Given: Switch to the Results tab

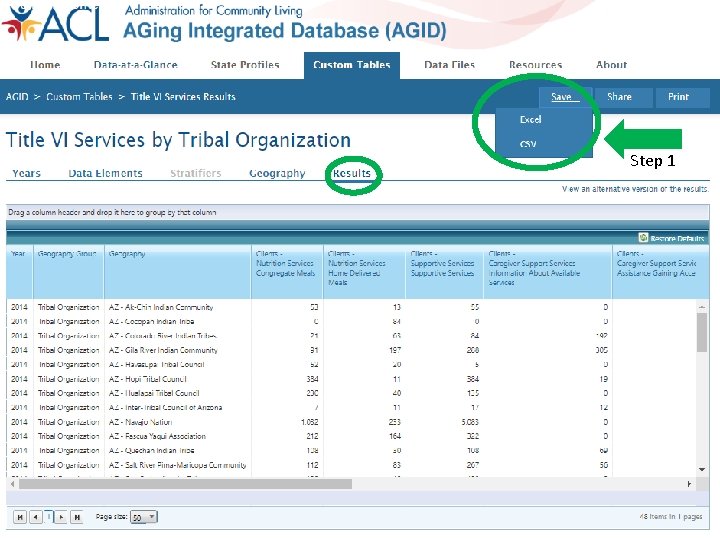Looking at the screenshot, I should tap(352, 174).
